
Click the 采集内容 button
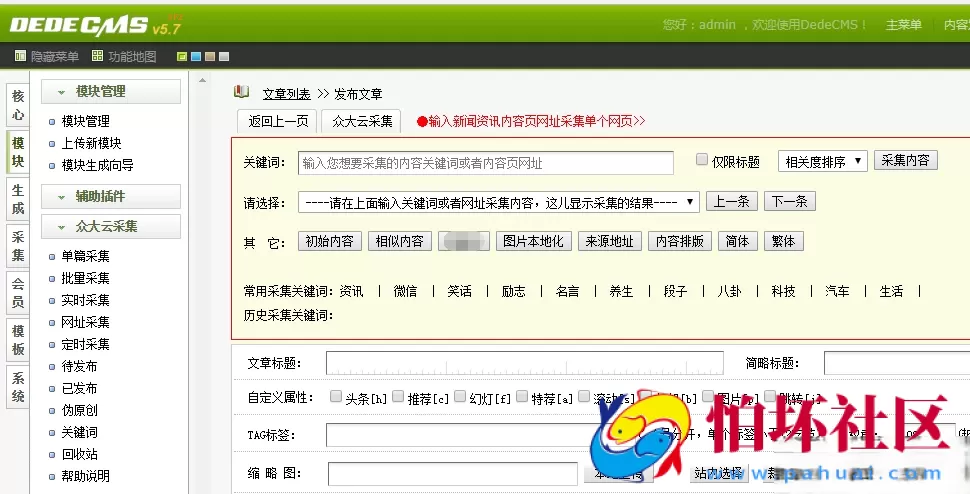[x=906, y=161]
